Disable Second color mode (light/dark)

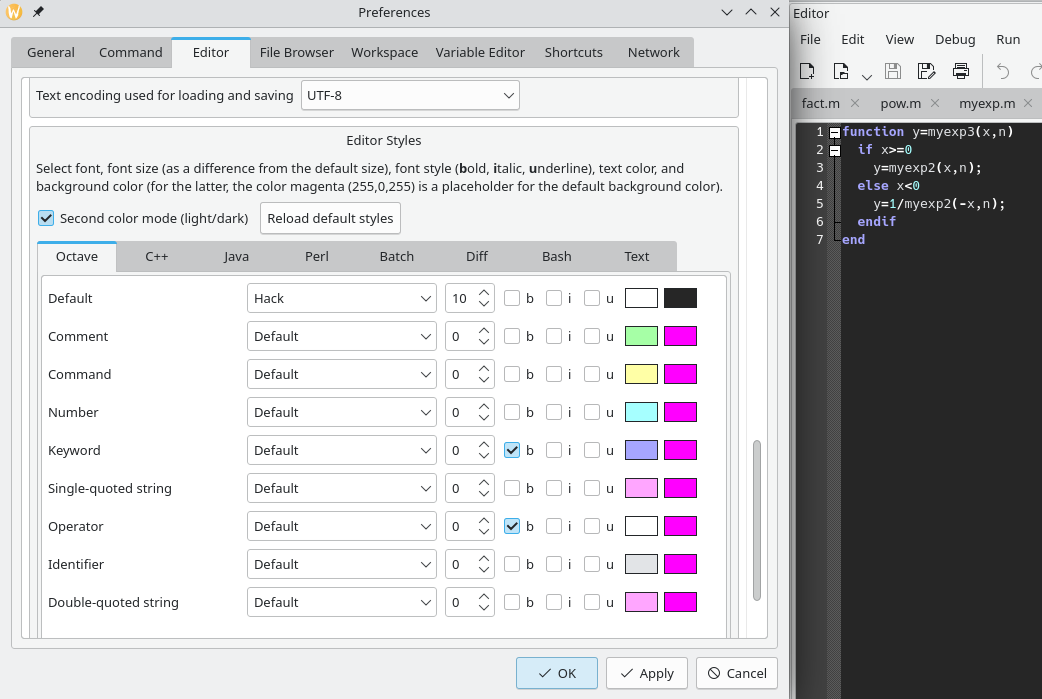[x=46, y=218]
